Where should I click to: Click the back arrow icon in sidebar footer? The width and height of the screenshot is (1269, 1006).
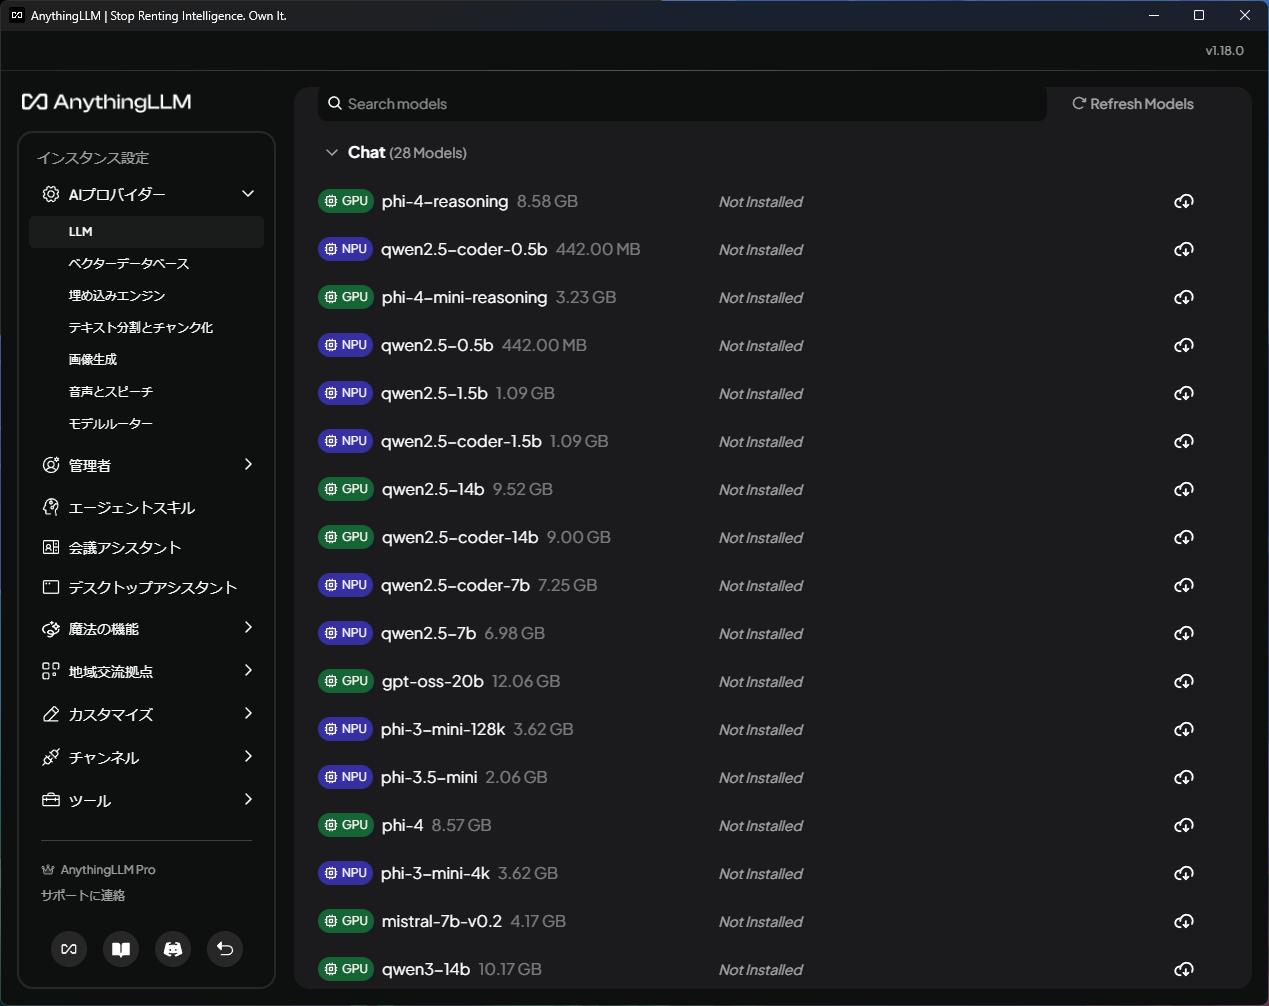(x=225, y=949)
